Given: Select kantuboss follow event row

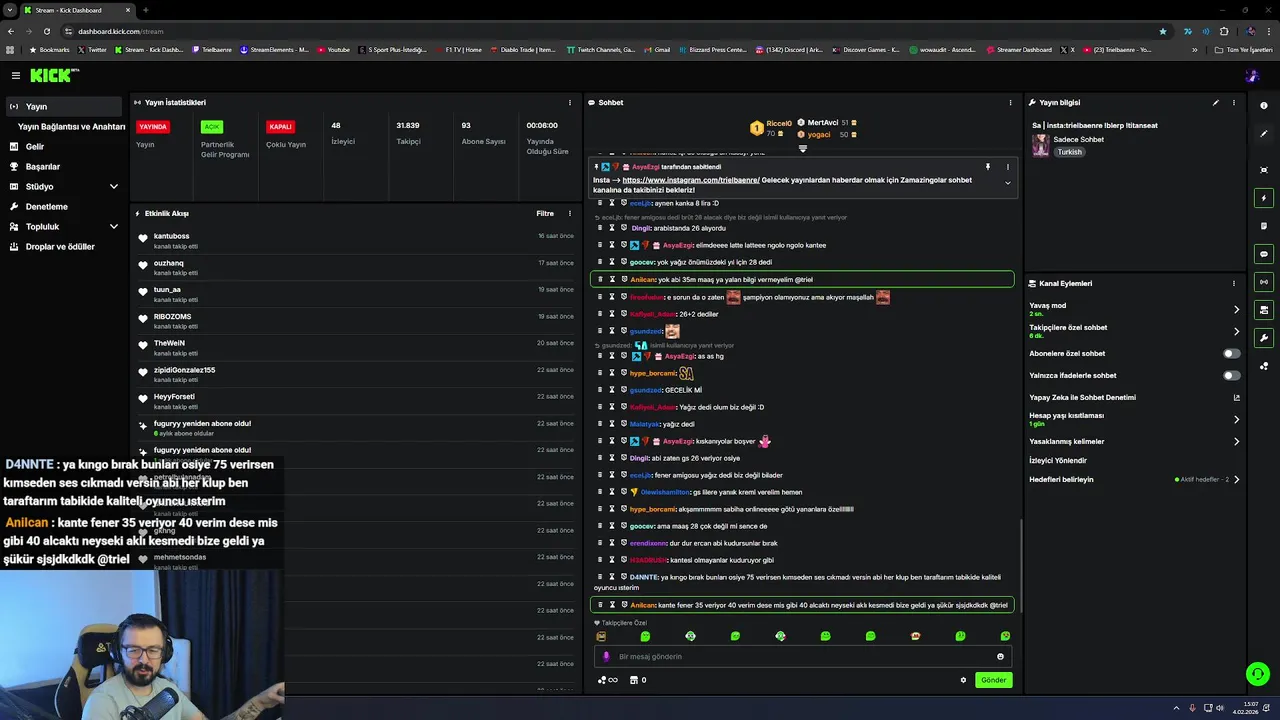Looking at the screenshot, I should (355, 240).
